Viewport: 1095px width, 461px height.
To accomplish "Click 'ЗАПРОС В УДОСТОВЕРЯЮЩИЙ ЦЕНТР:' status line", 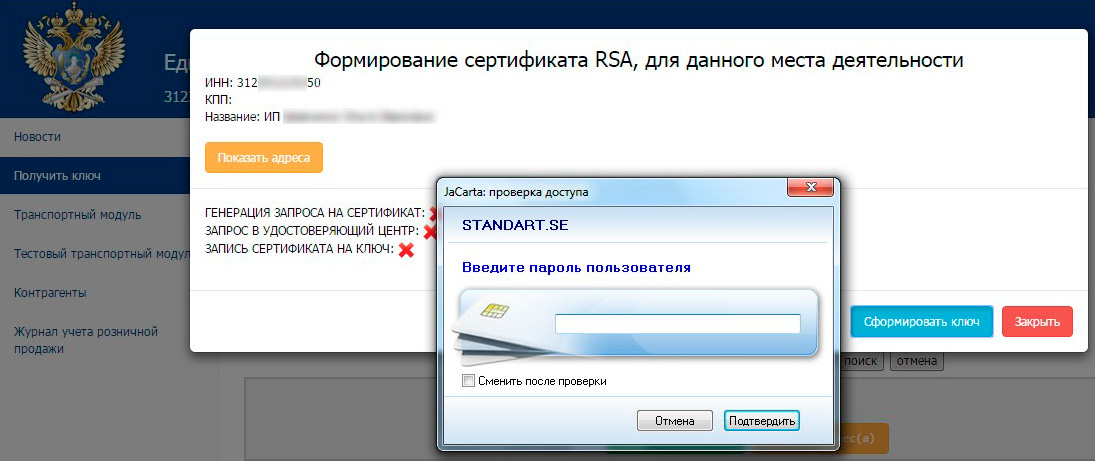I will point(312,230).
